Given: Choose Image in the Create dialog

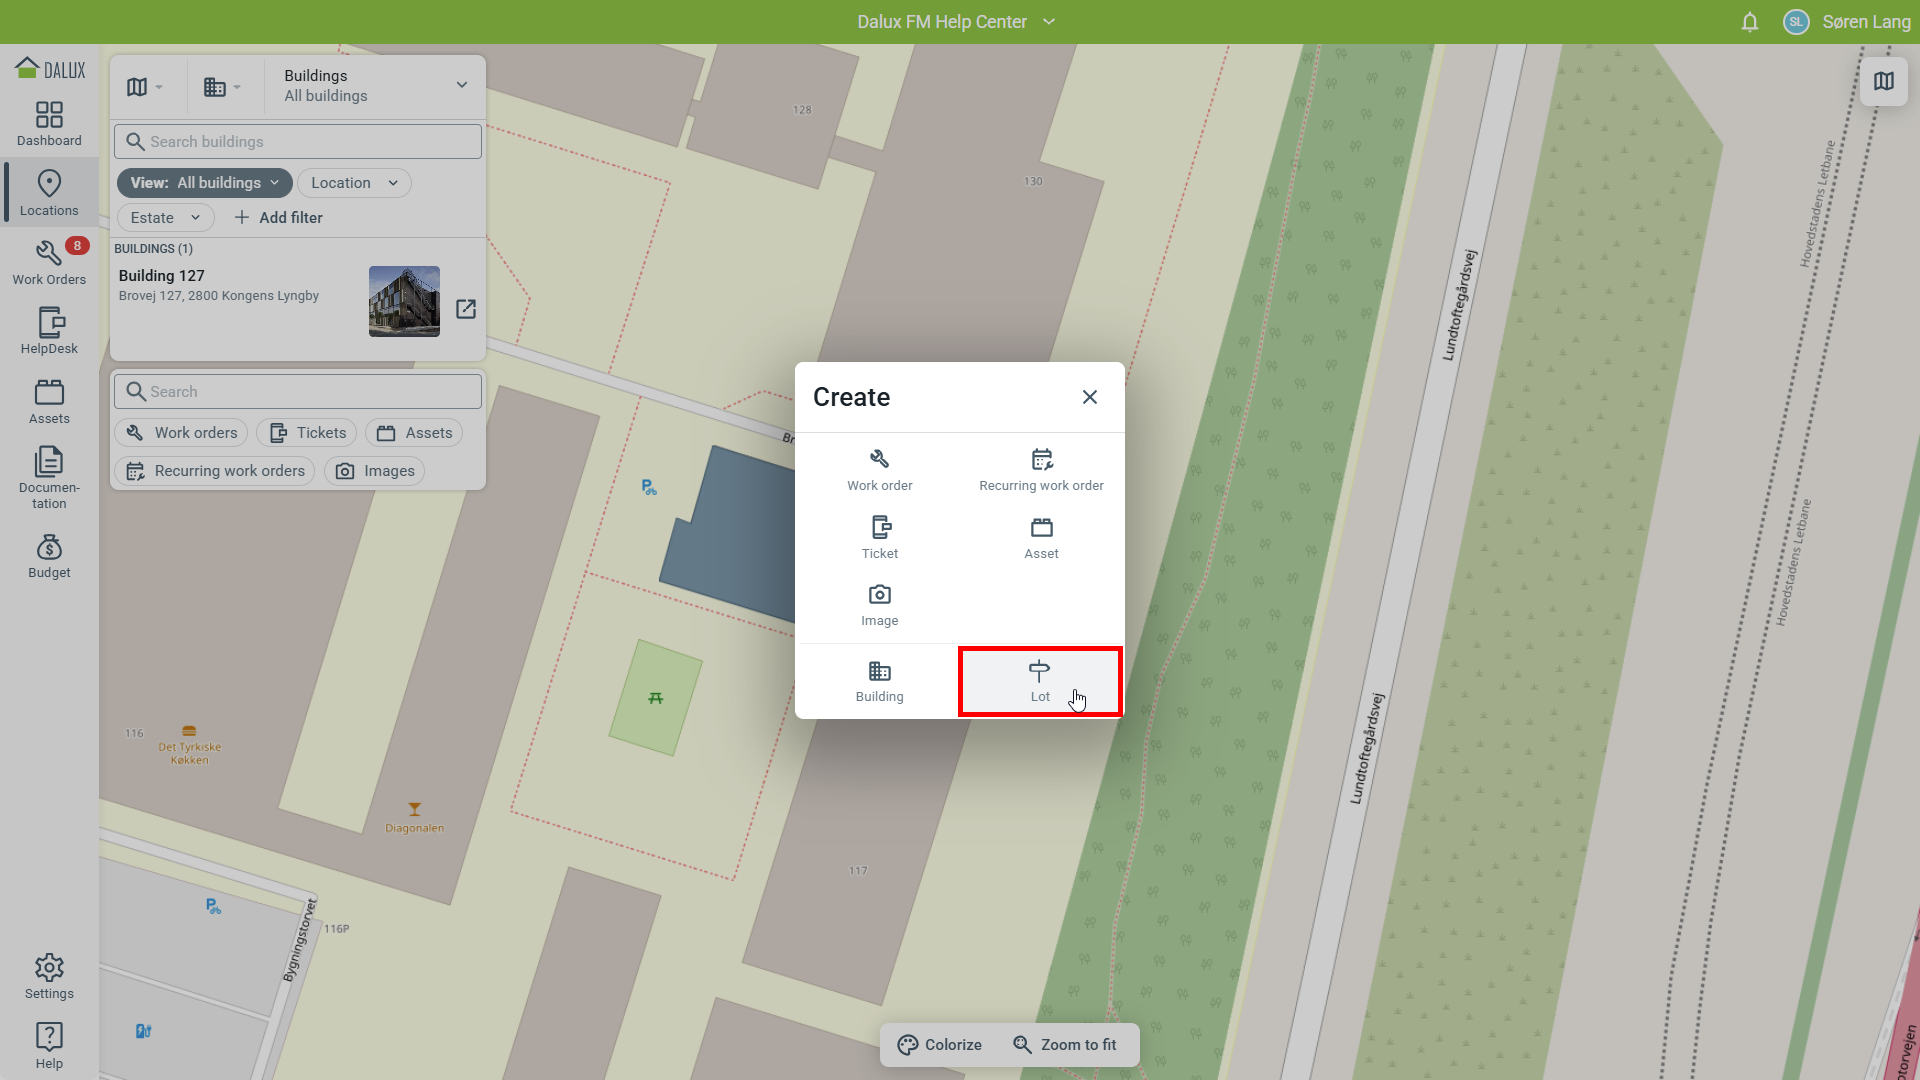Looking at the screenshot, I should tap(879, 605).
